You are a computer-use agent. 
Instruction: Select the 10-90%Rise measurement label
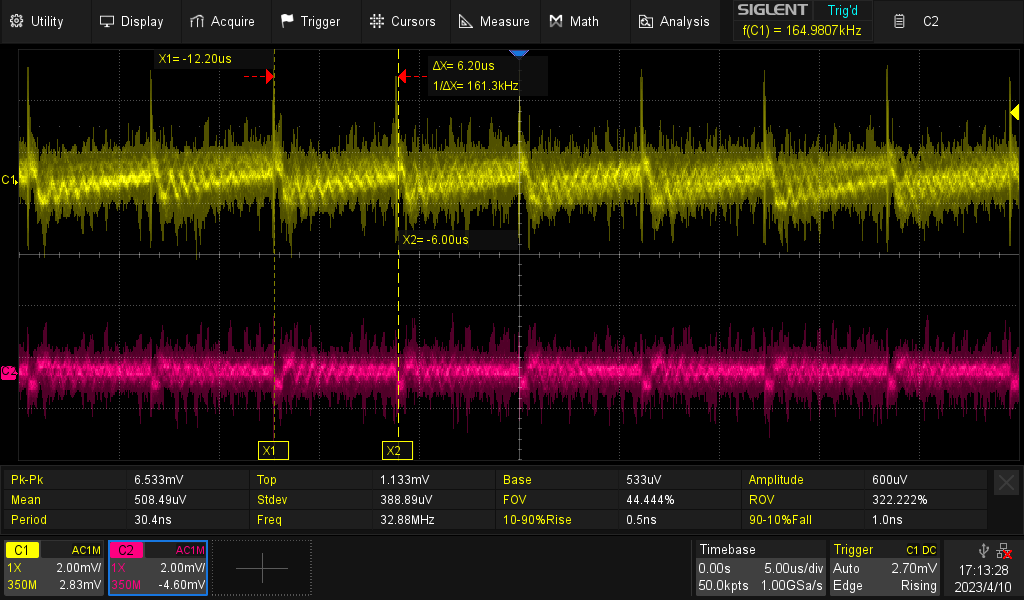(537, 520)
